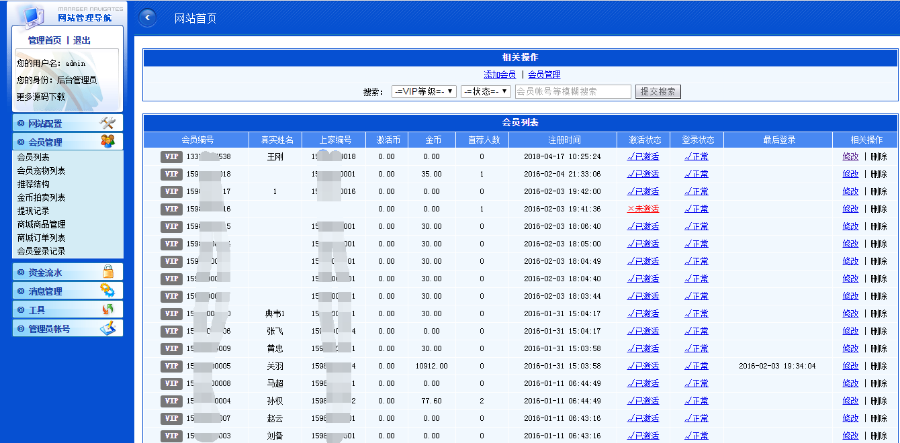The height and width of the screenshot is (443, 900).
Task: Click 修改 in 关羽's row
Action: pos(851,366)
